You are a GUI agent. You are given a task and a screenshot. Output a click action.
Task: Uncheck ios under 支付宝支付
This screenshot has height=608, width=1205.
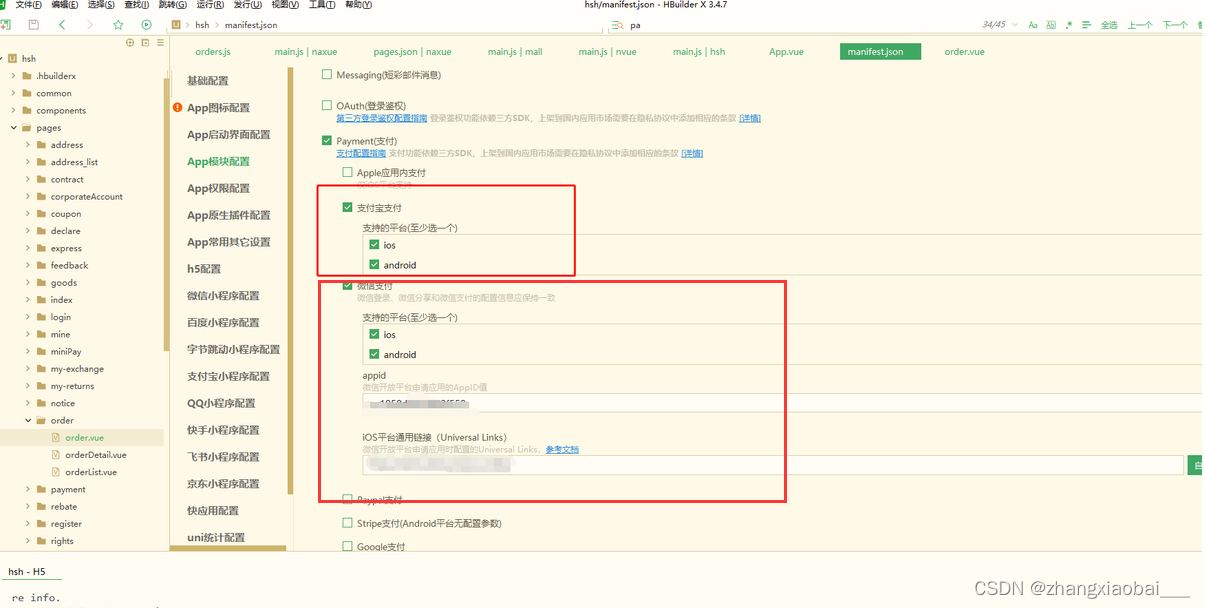pos(374,245)
